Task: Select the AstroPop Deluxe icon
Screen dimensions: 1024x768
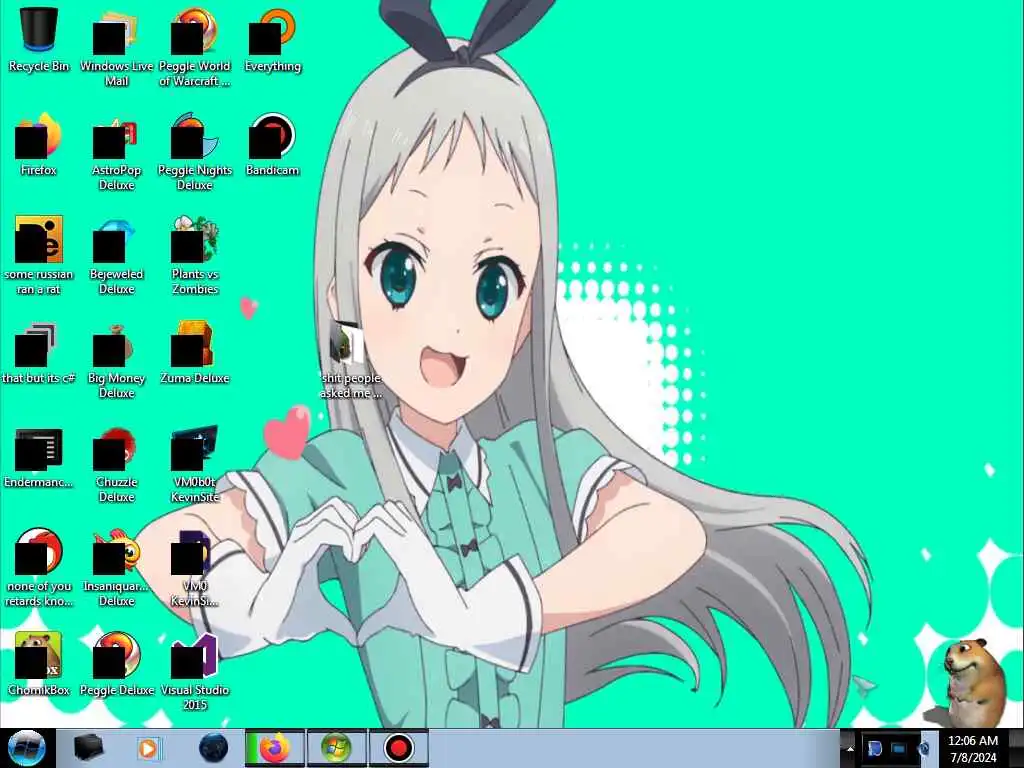Action: pos(116,153)
